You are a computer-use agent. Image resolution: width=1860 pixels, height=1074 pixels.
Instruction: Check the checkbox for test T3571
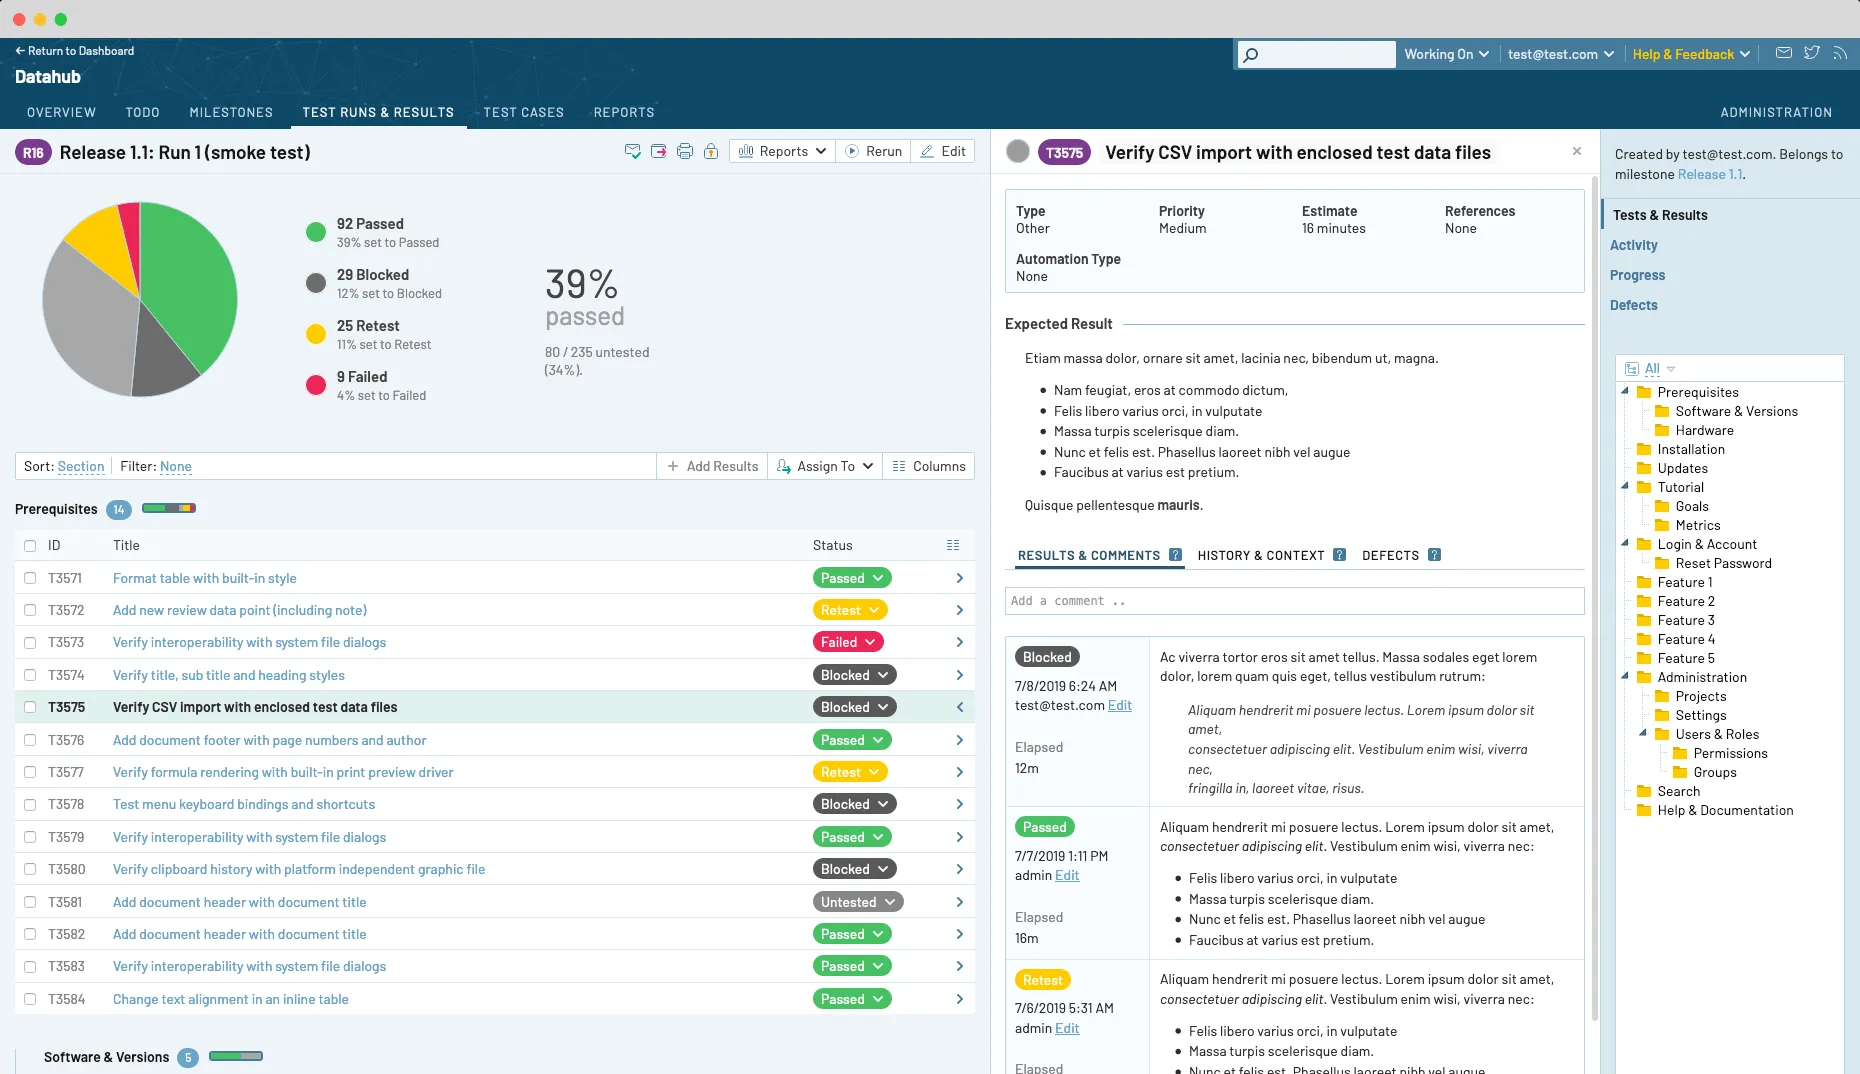click(x=28, y=578)
